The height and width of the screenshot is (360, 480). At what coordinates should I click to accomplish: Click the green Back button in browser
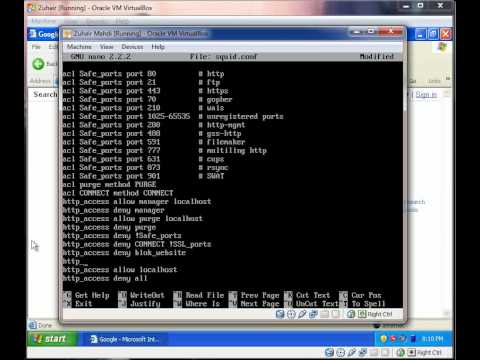pyautogui.click(x=38, y=64)
